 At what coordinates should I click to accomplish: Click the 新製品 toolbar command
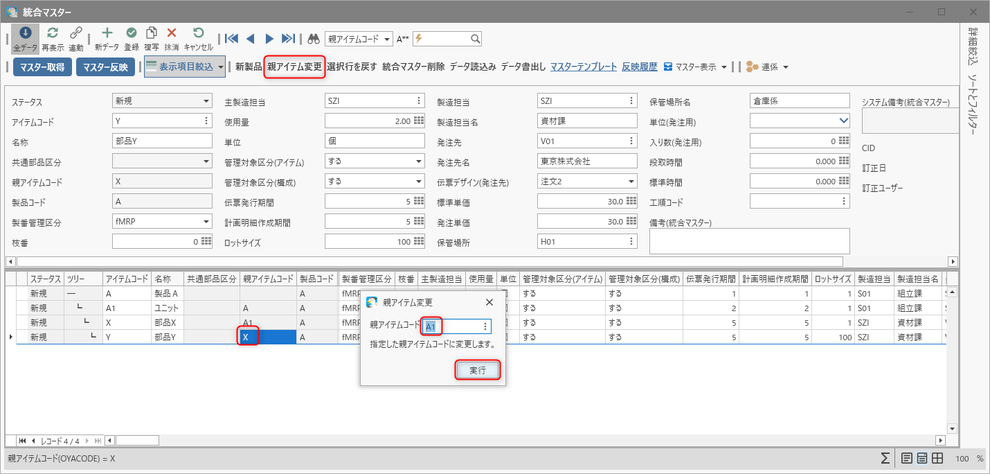click(x=248, y=66)
